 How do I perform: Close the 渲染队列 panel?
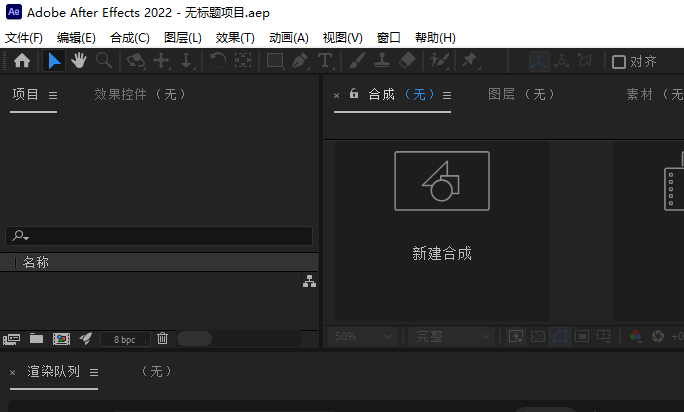click(13, 372)
